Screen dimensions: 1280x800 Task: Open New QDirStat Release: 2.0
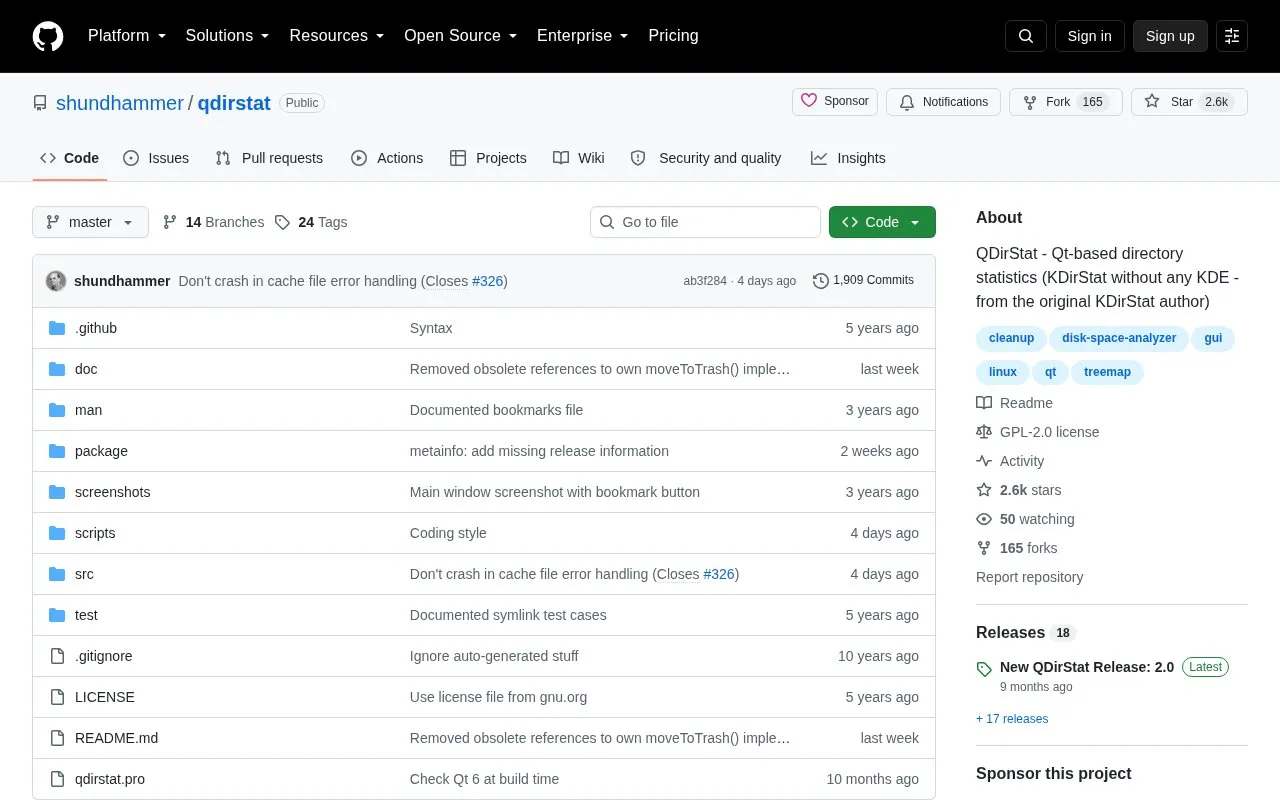pyautogui.click(x=1087, y=667)
